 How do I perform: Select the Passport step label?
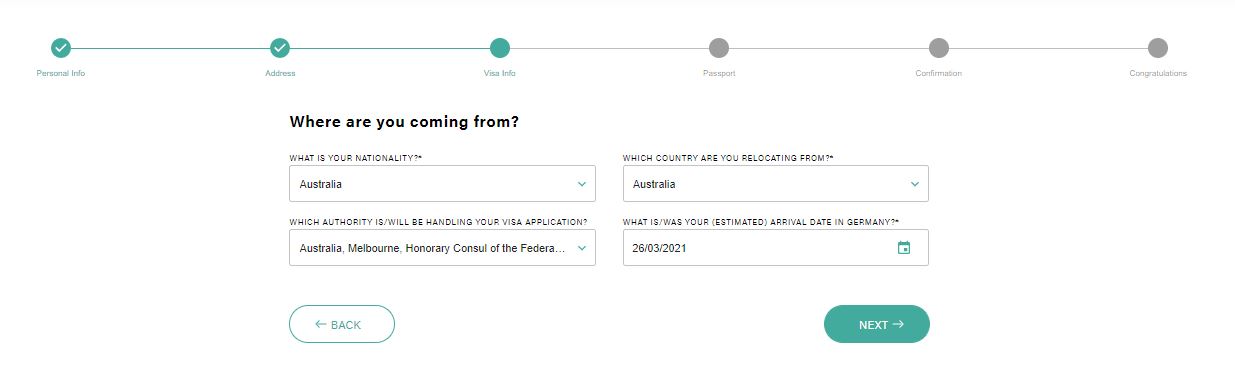point(719,74)
